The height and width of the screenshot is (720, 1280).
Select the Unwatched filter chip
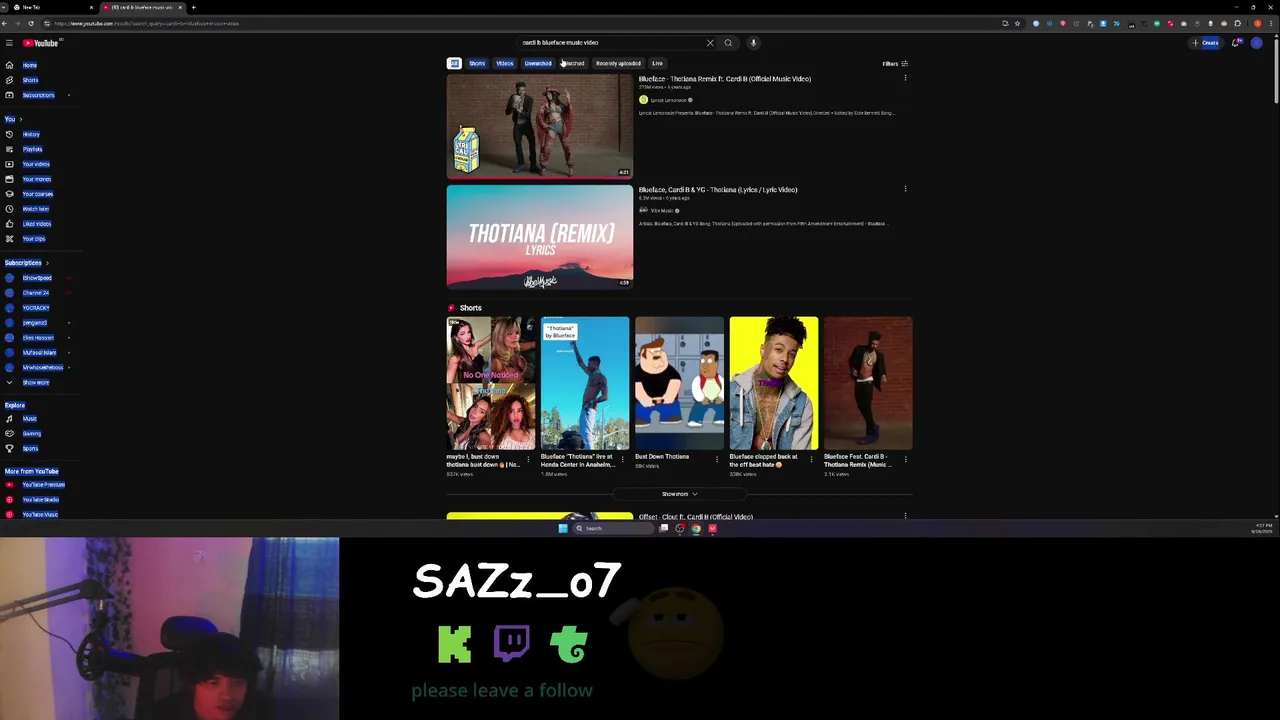coord(538,64)
